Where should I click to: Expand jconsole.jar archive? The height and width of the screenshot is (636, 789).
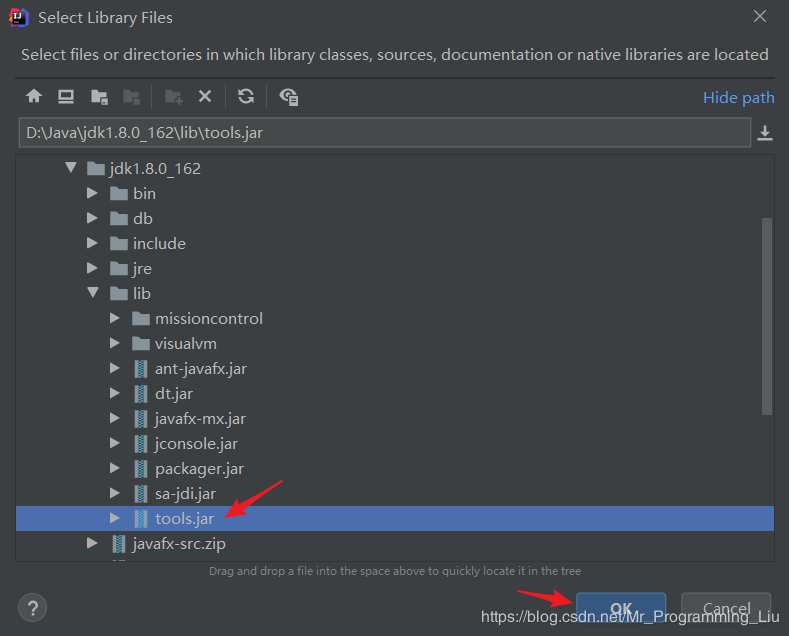tap(115, 443)
